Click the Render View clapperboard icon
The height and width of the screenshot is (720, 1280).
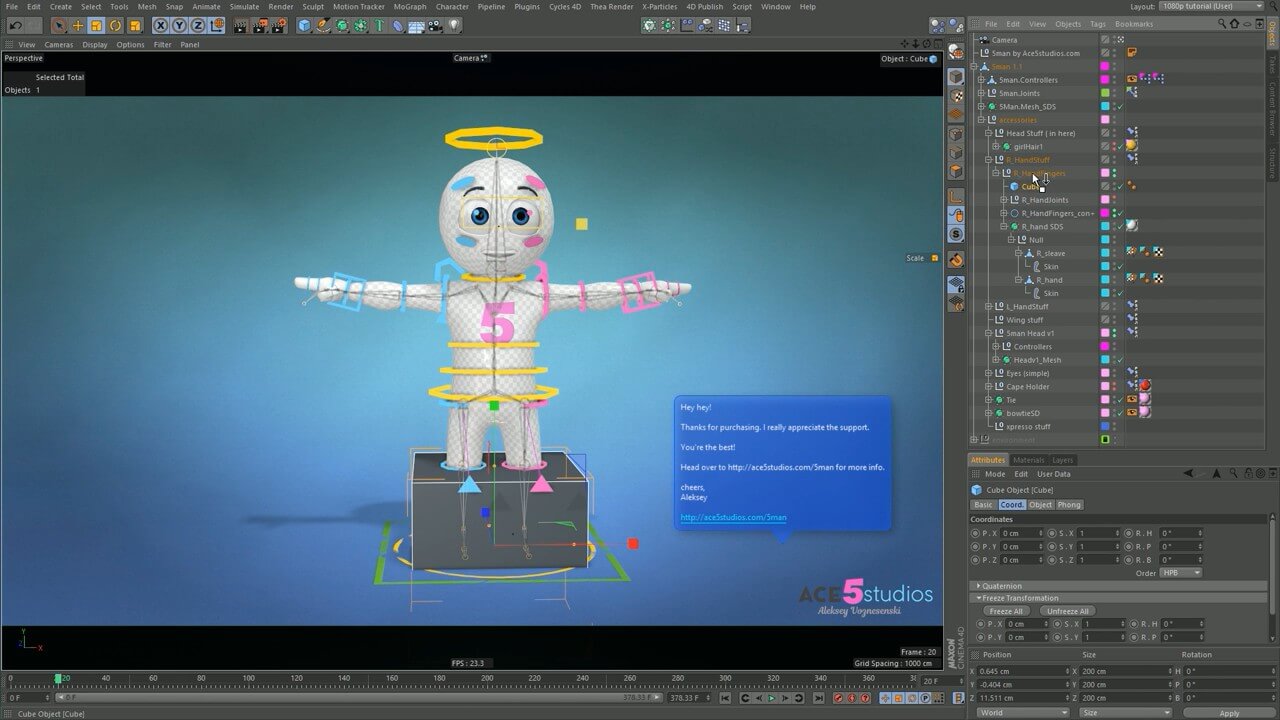click(238, 25)
